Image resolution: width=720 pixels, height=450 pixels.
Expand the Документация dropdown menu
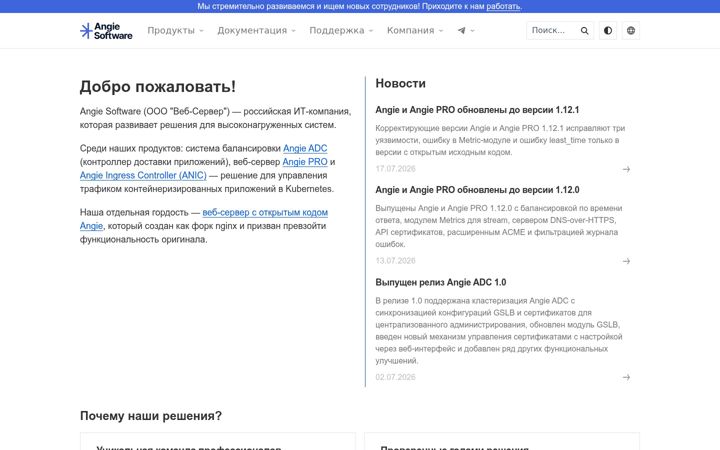[256, 31]
